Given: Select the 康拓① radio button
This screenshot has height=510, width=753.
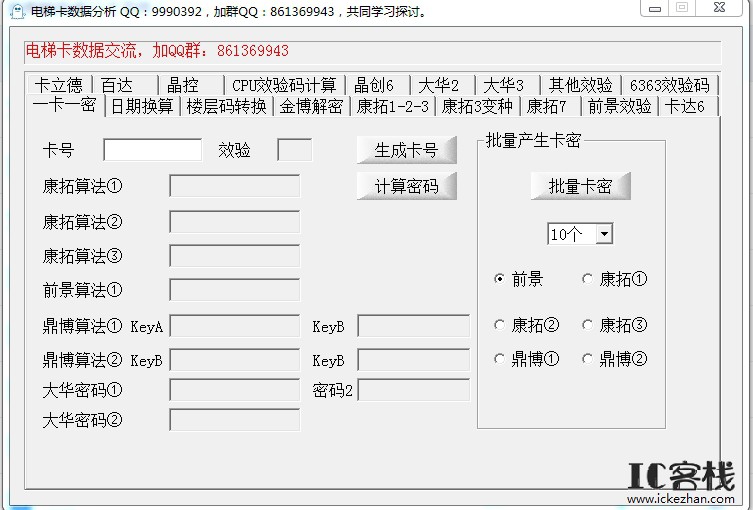Looking at the screenshot, I should (x=588, y=280).
